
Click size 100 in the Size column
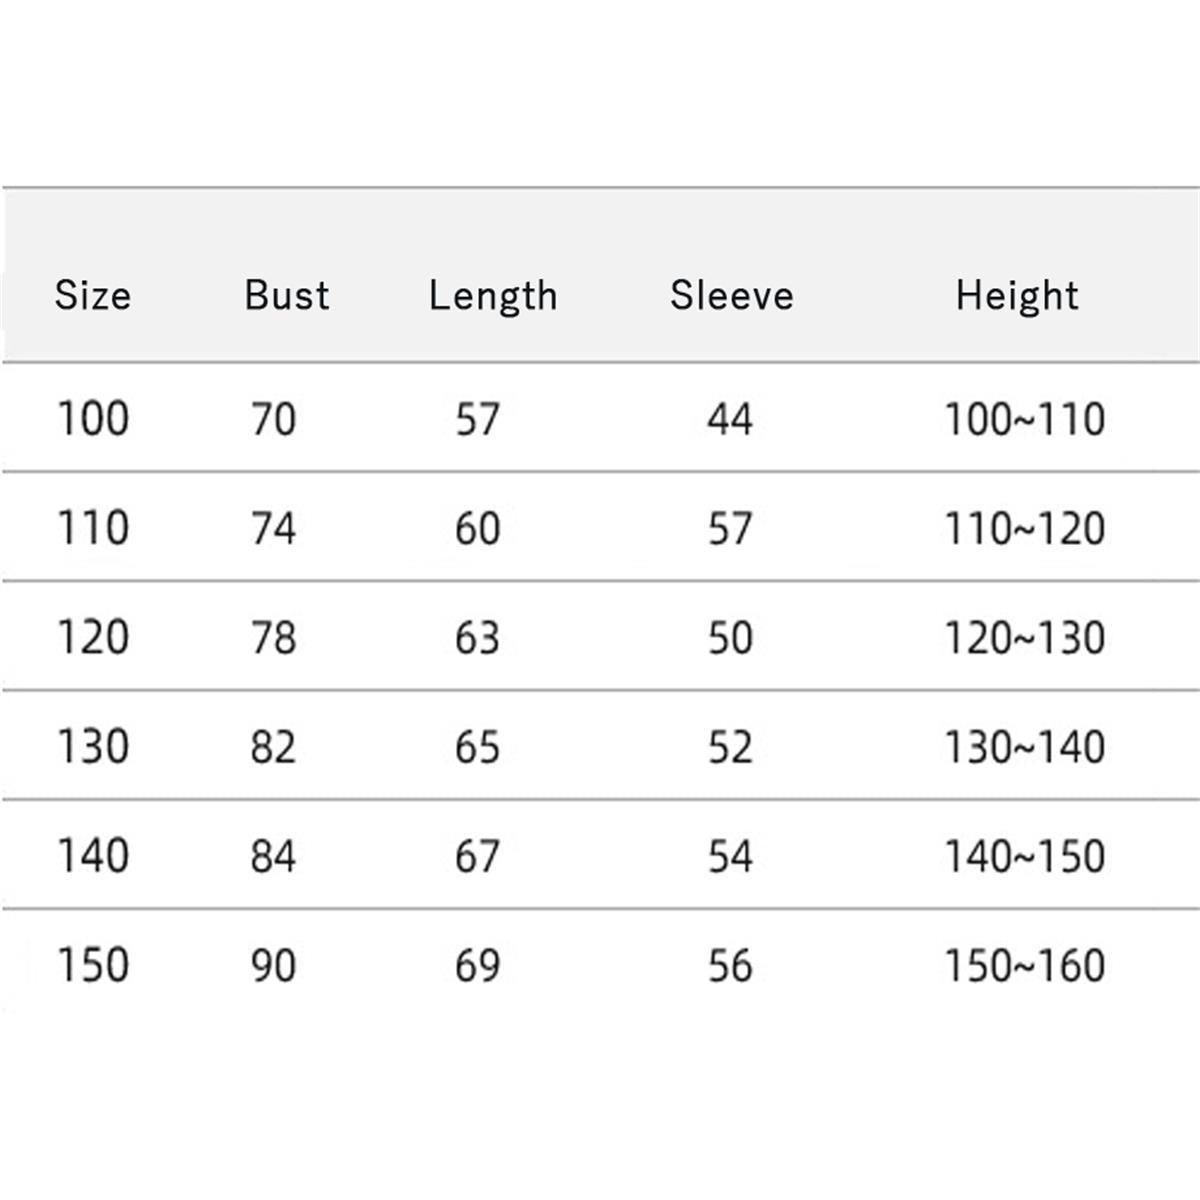pos(93,418)
